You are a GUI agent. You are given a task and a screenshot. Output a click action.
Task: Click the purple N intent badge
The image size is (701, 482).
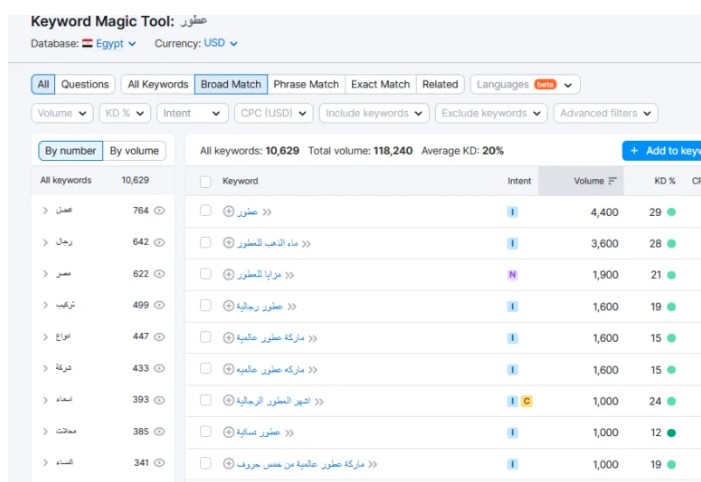(x=512, y=275)
